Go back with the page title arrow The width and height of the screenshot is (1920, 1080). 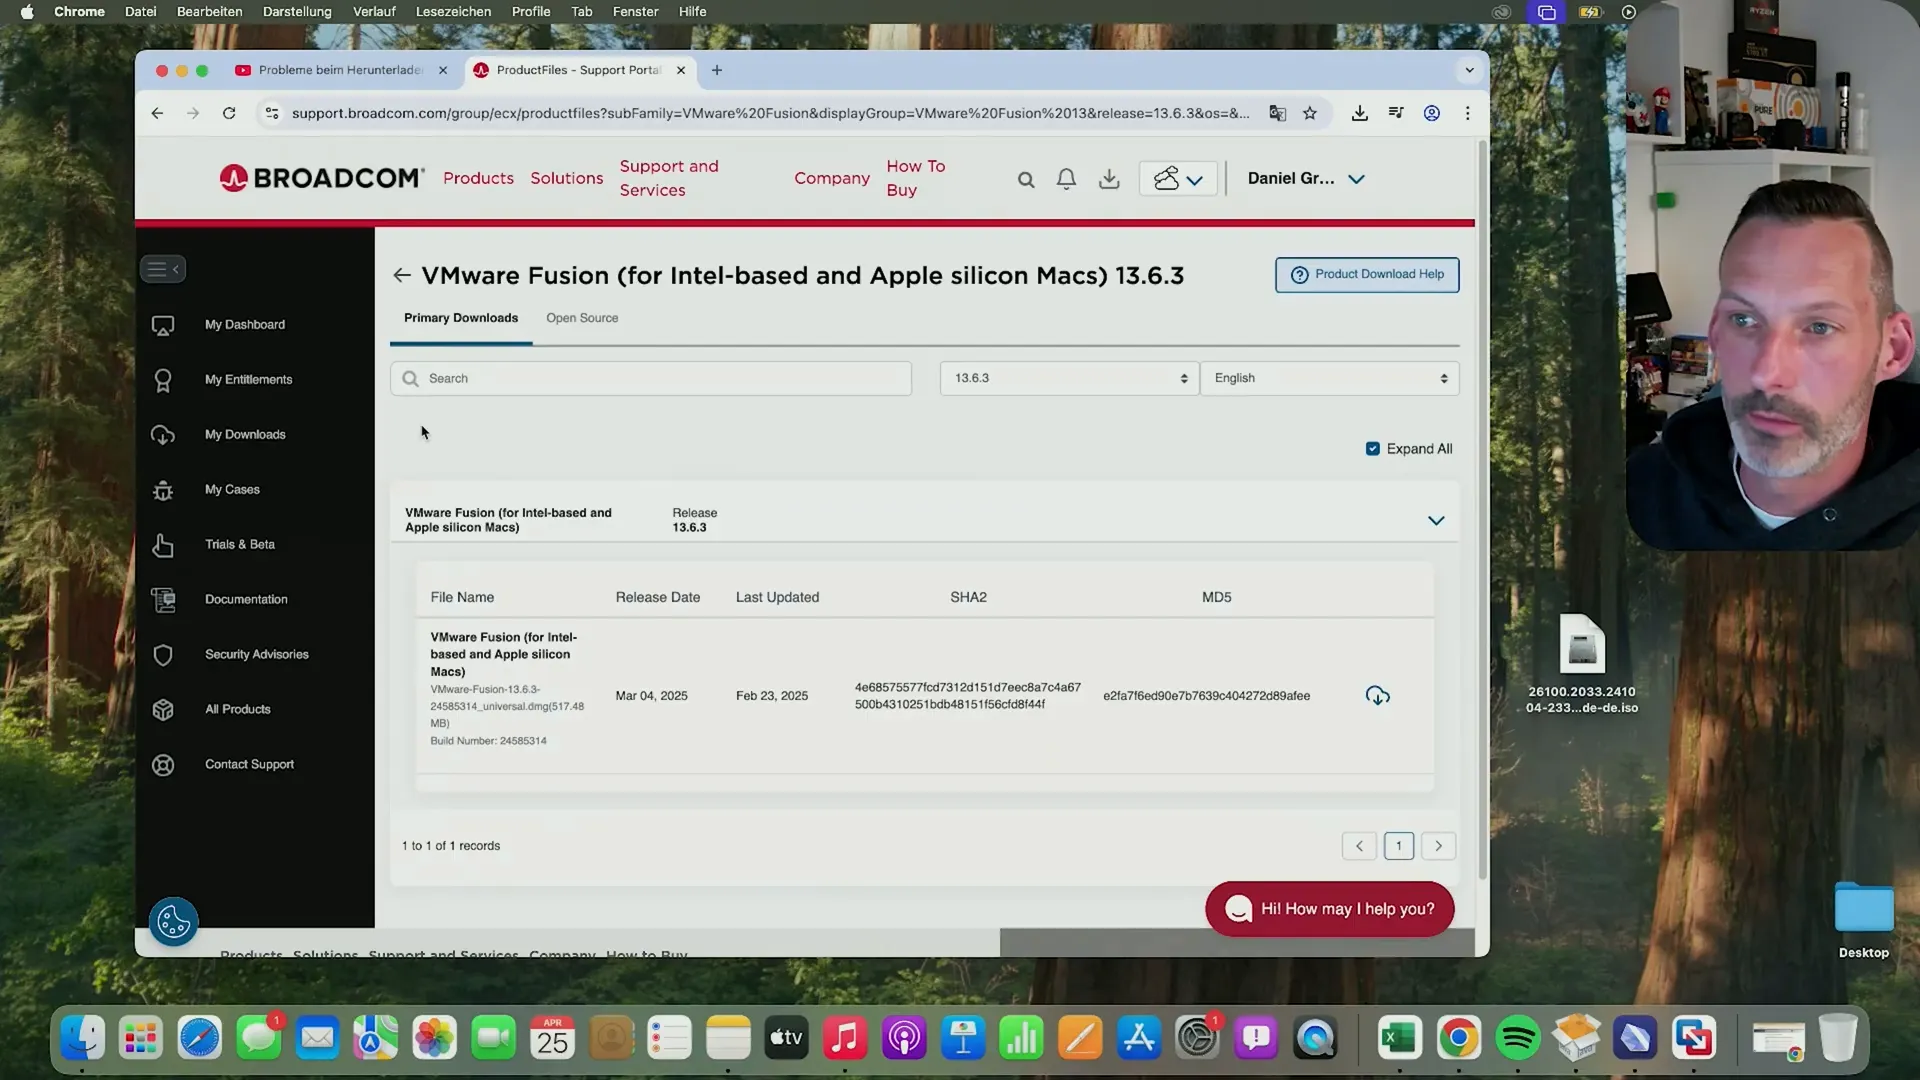[x=402, y=275]
